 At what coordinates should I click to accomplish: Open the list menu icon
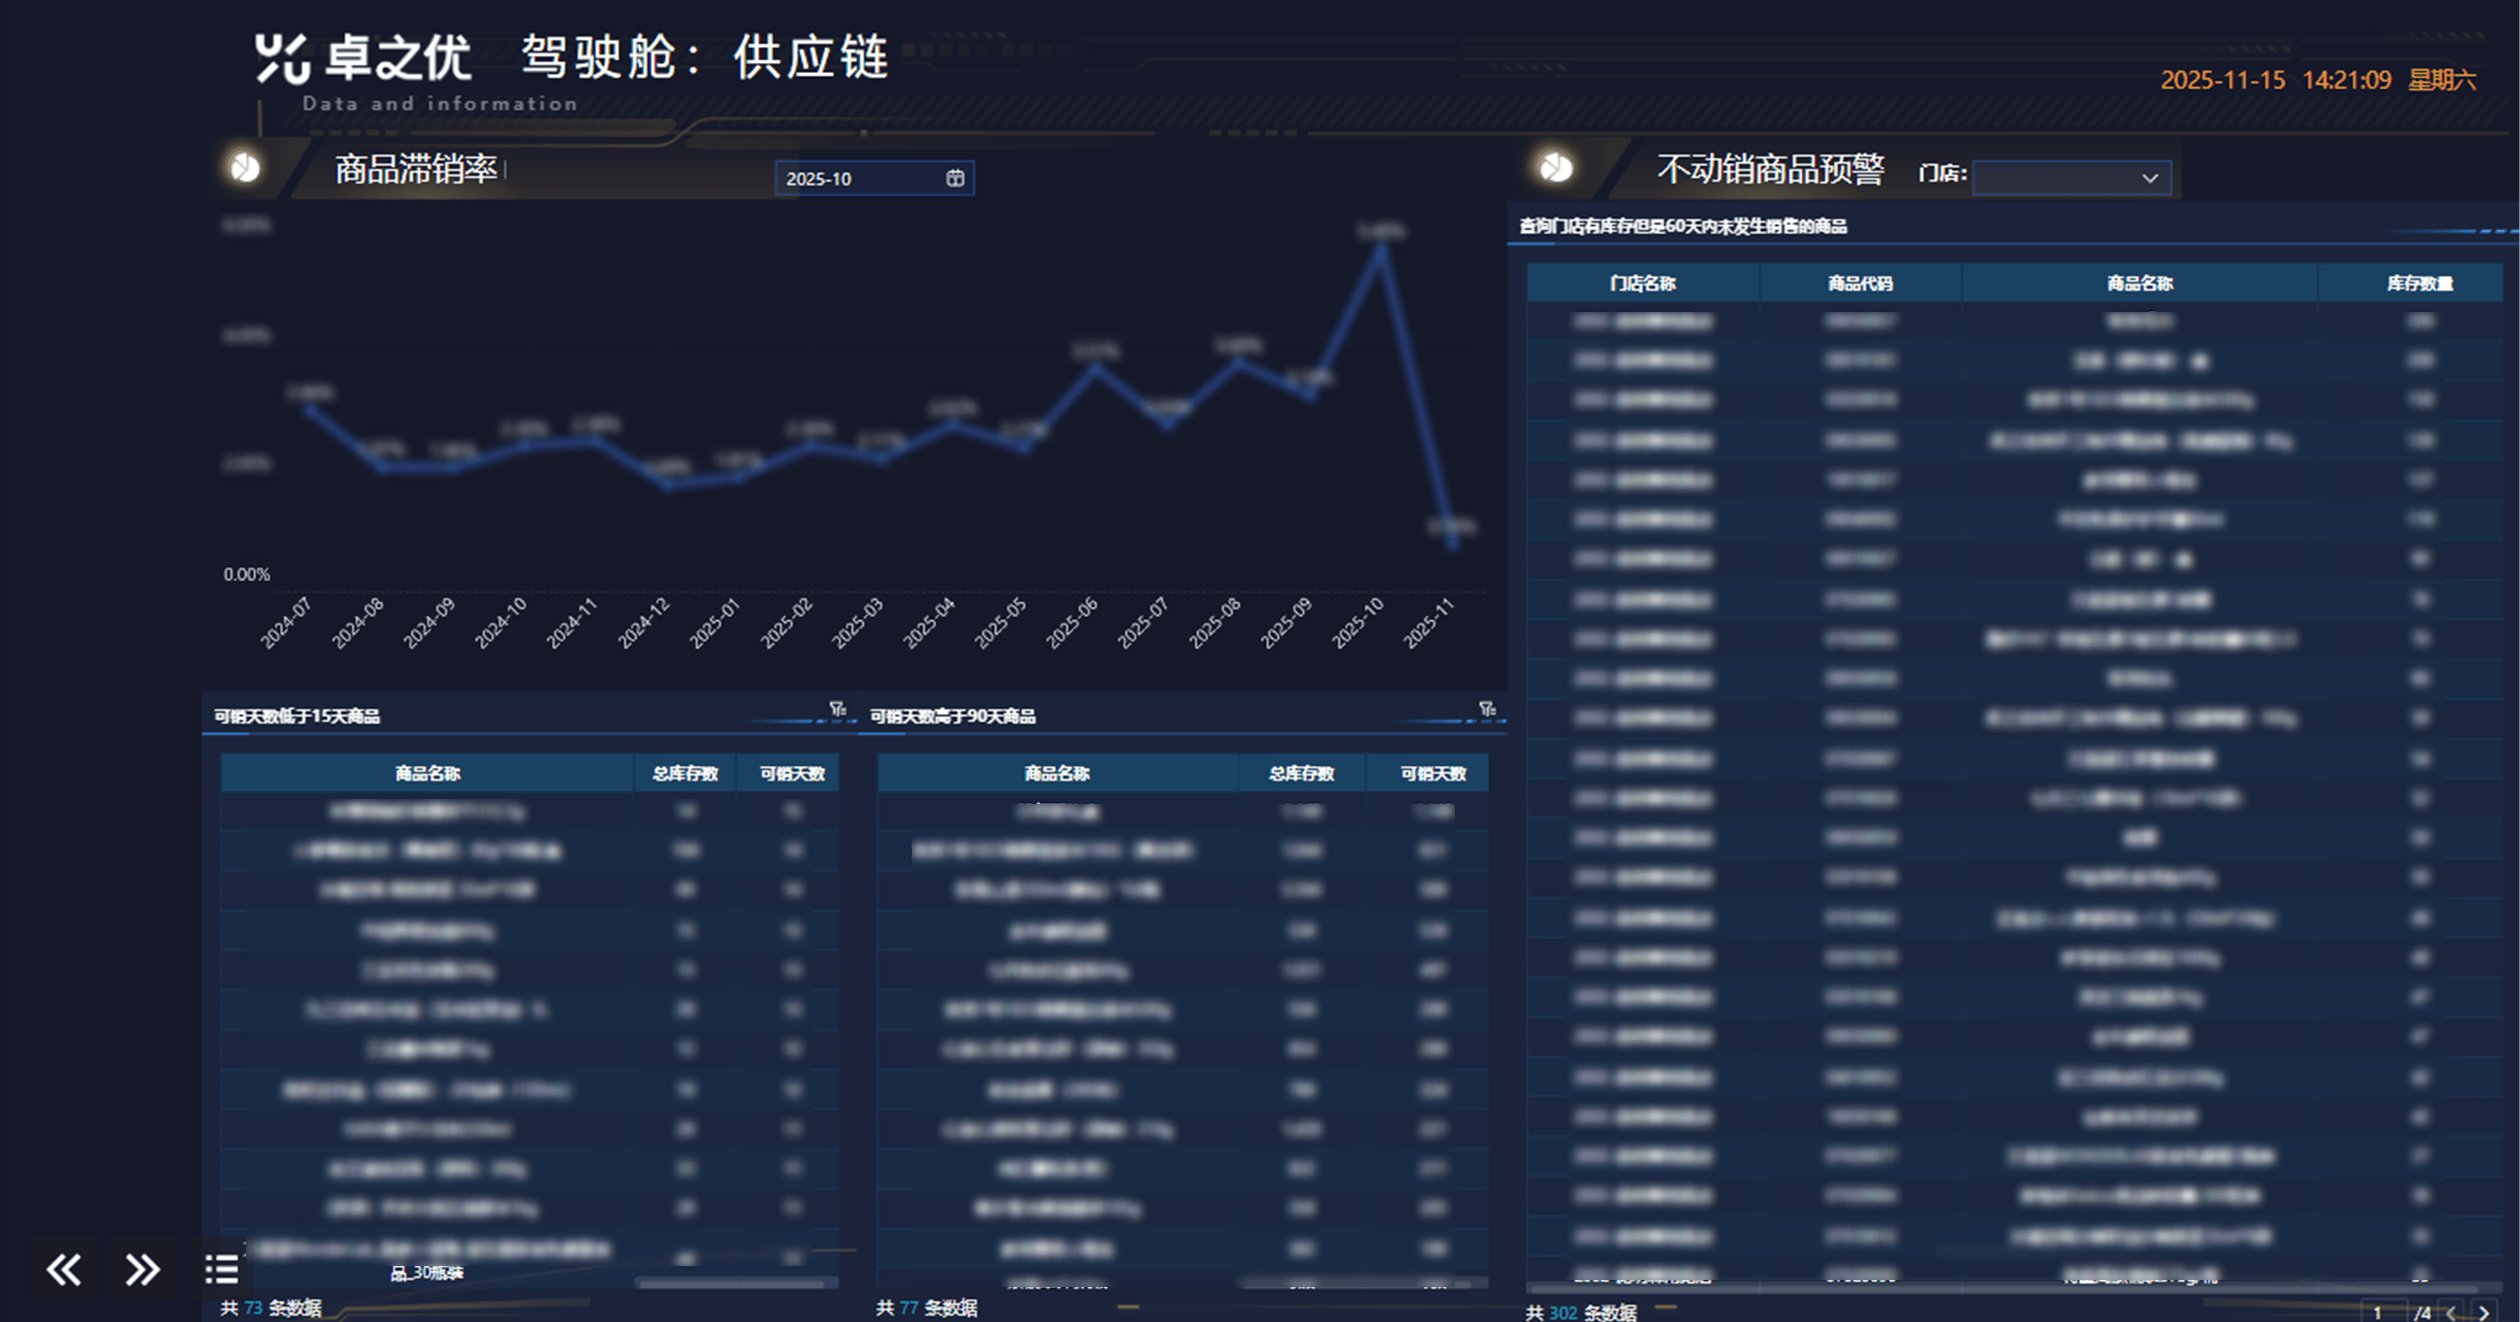(221, 1270)
